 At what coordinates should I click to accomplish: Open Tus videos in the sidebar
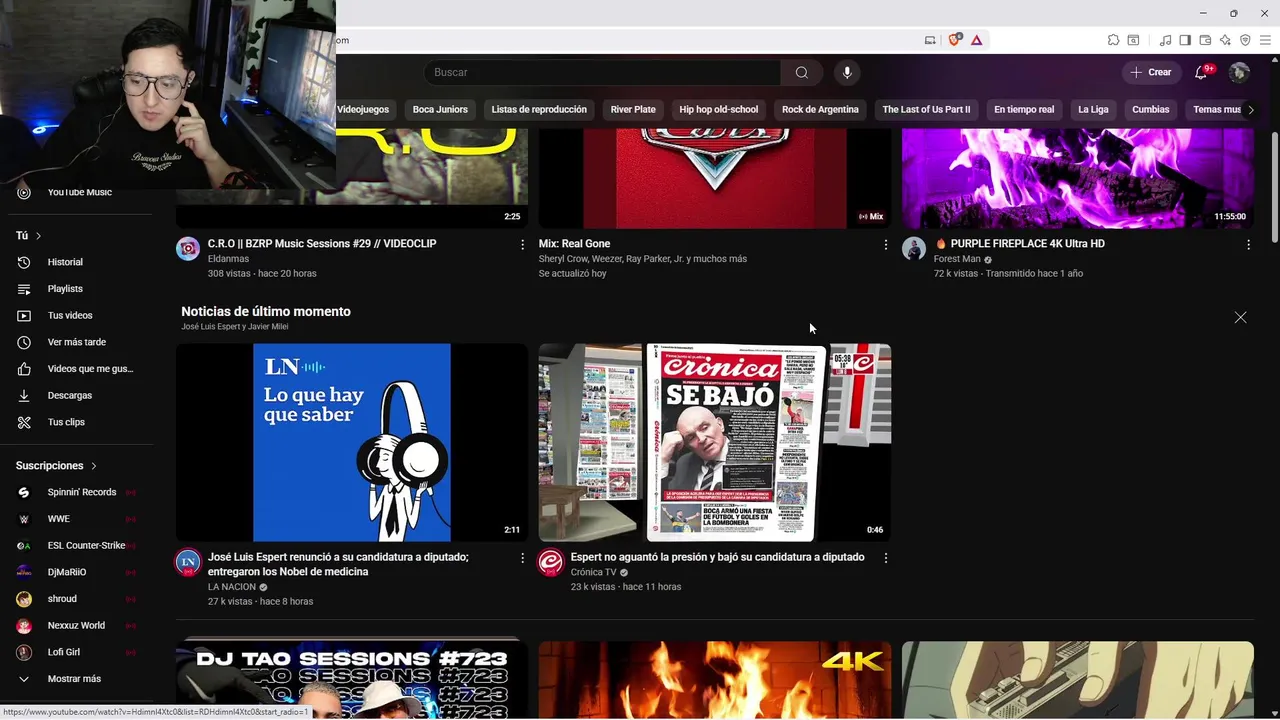coord(77,315)
